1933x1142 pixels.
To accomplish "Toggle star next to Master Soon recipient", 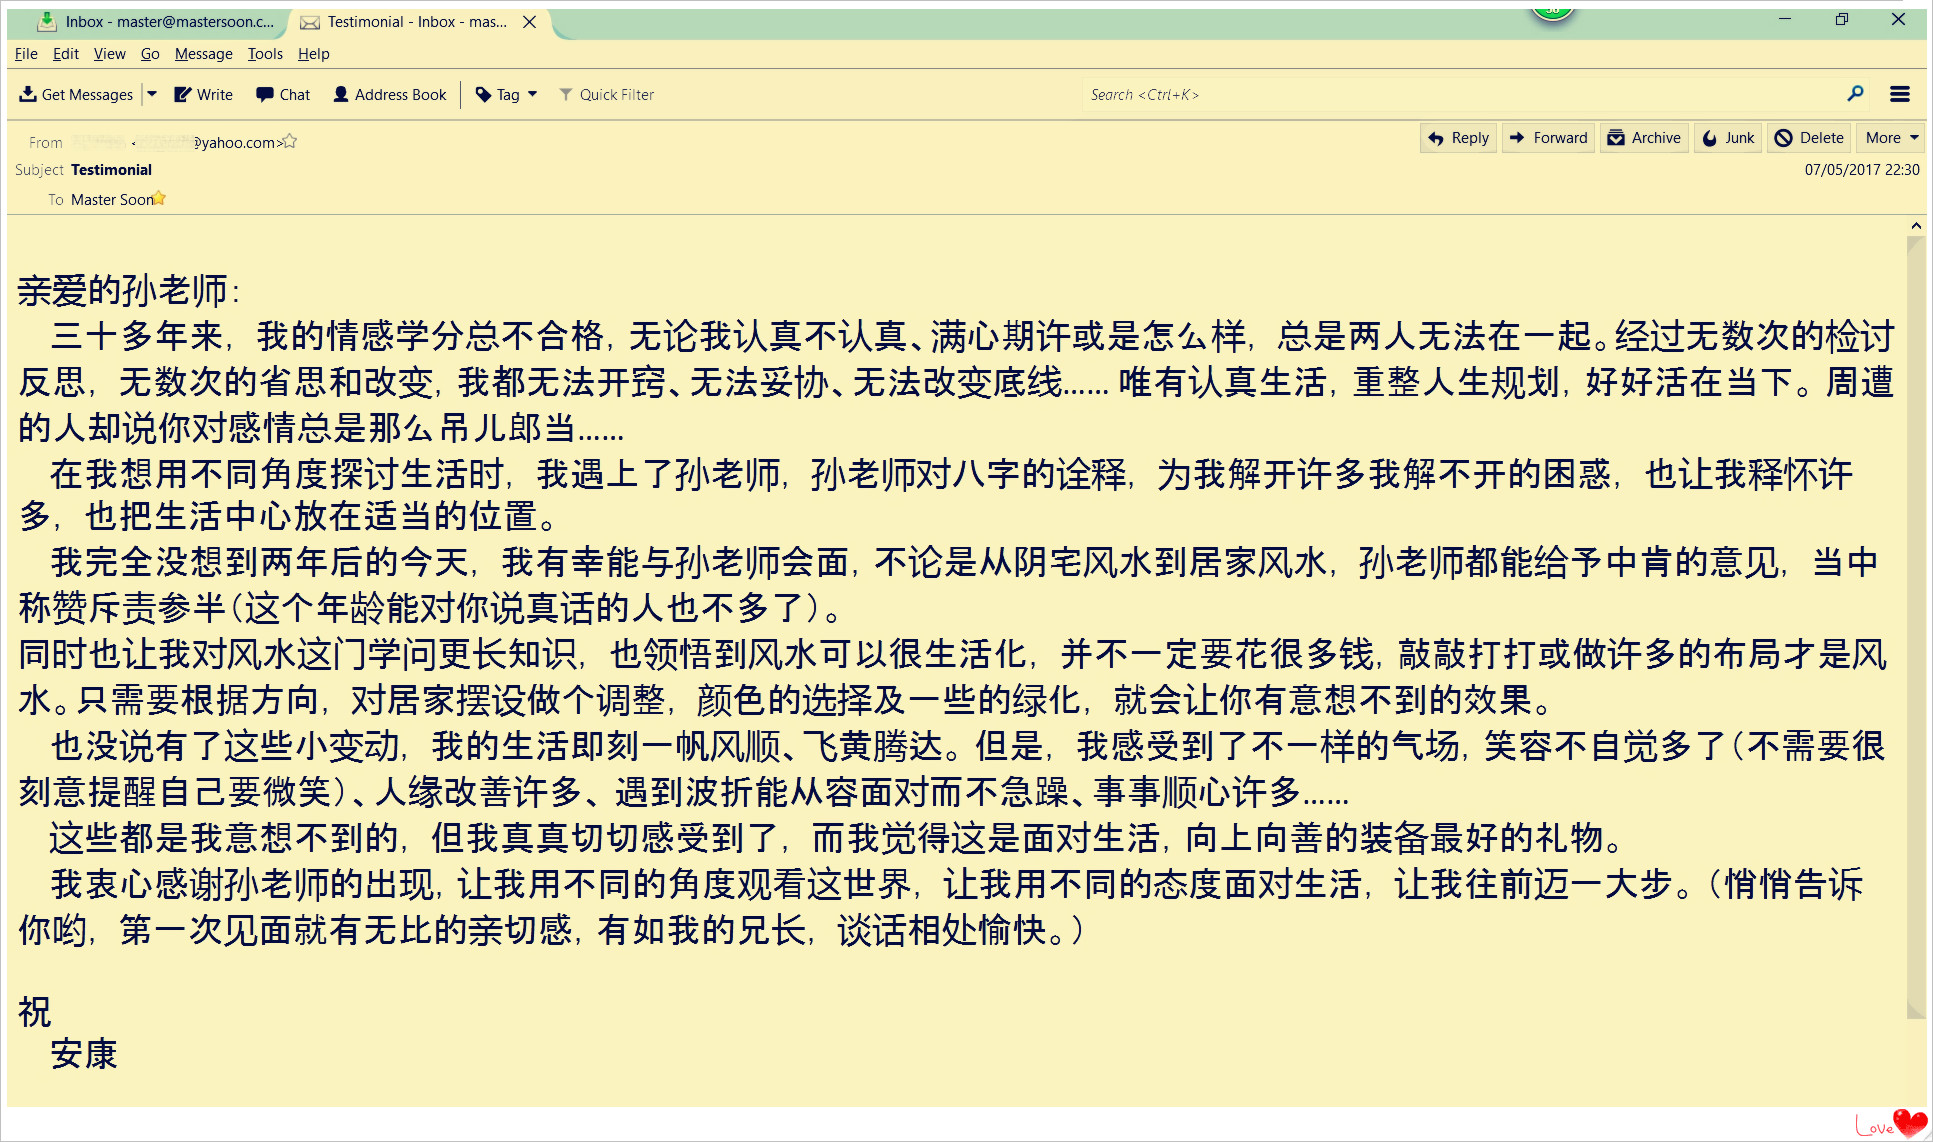I will coord(159,198).
